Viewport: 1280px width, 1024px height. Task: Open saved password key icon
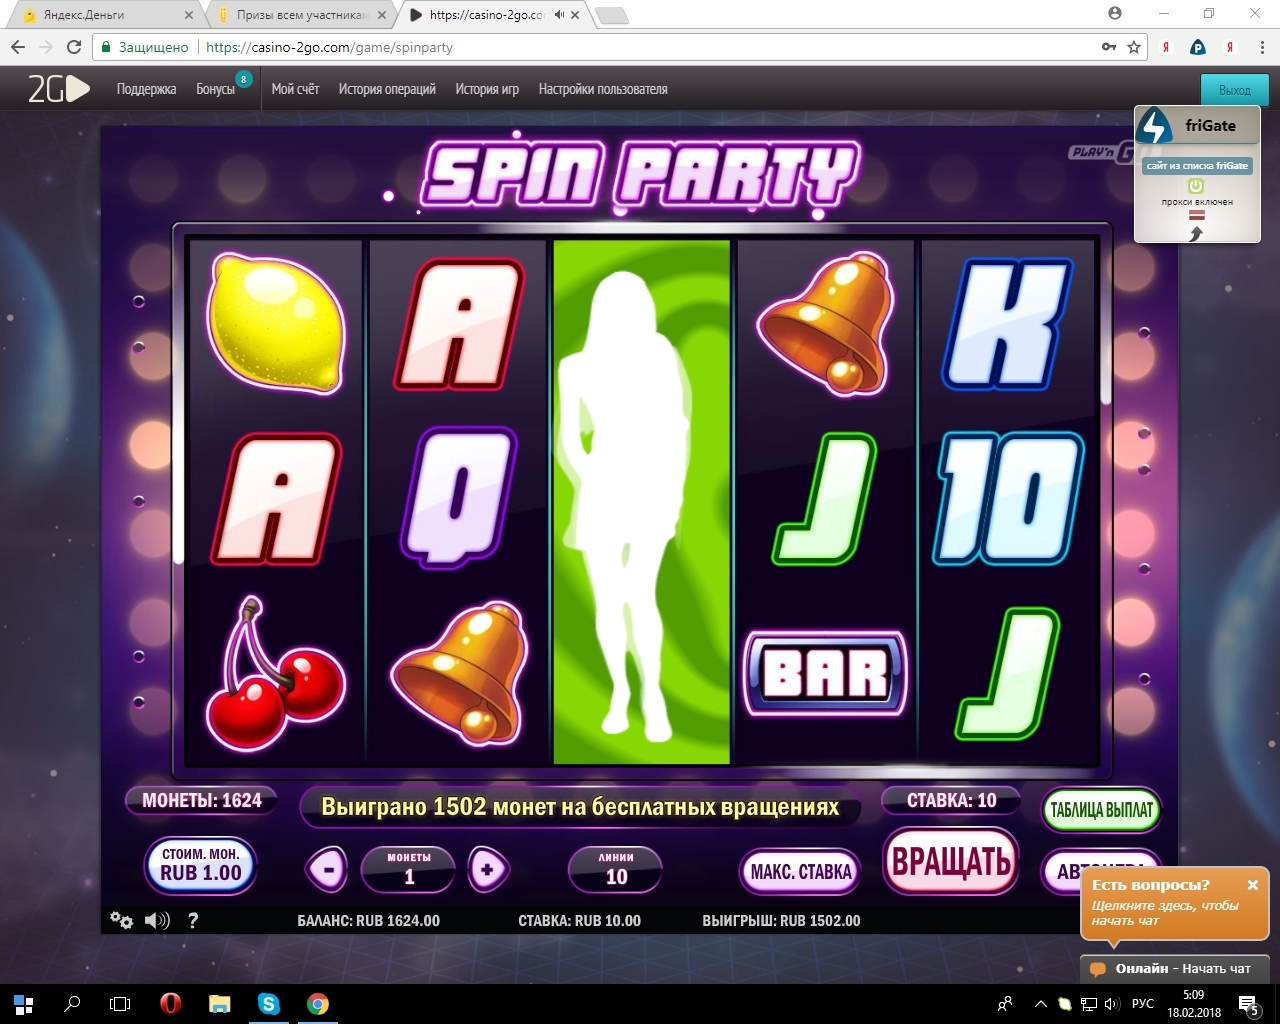tap(1109, 47)
